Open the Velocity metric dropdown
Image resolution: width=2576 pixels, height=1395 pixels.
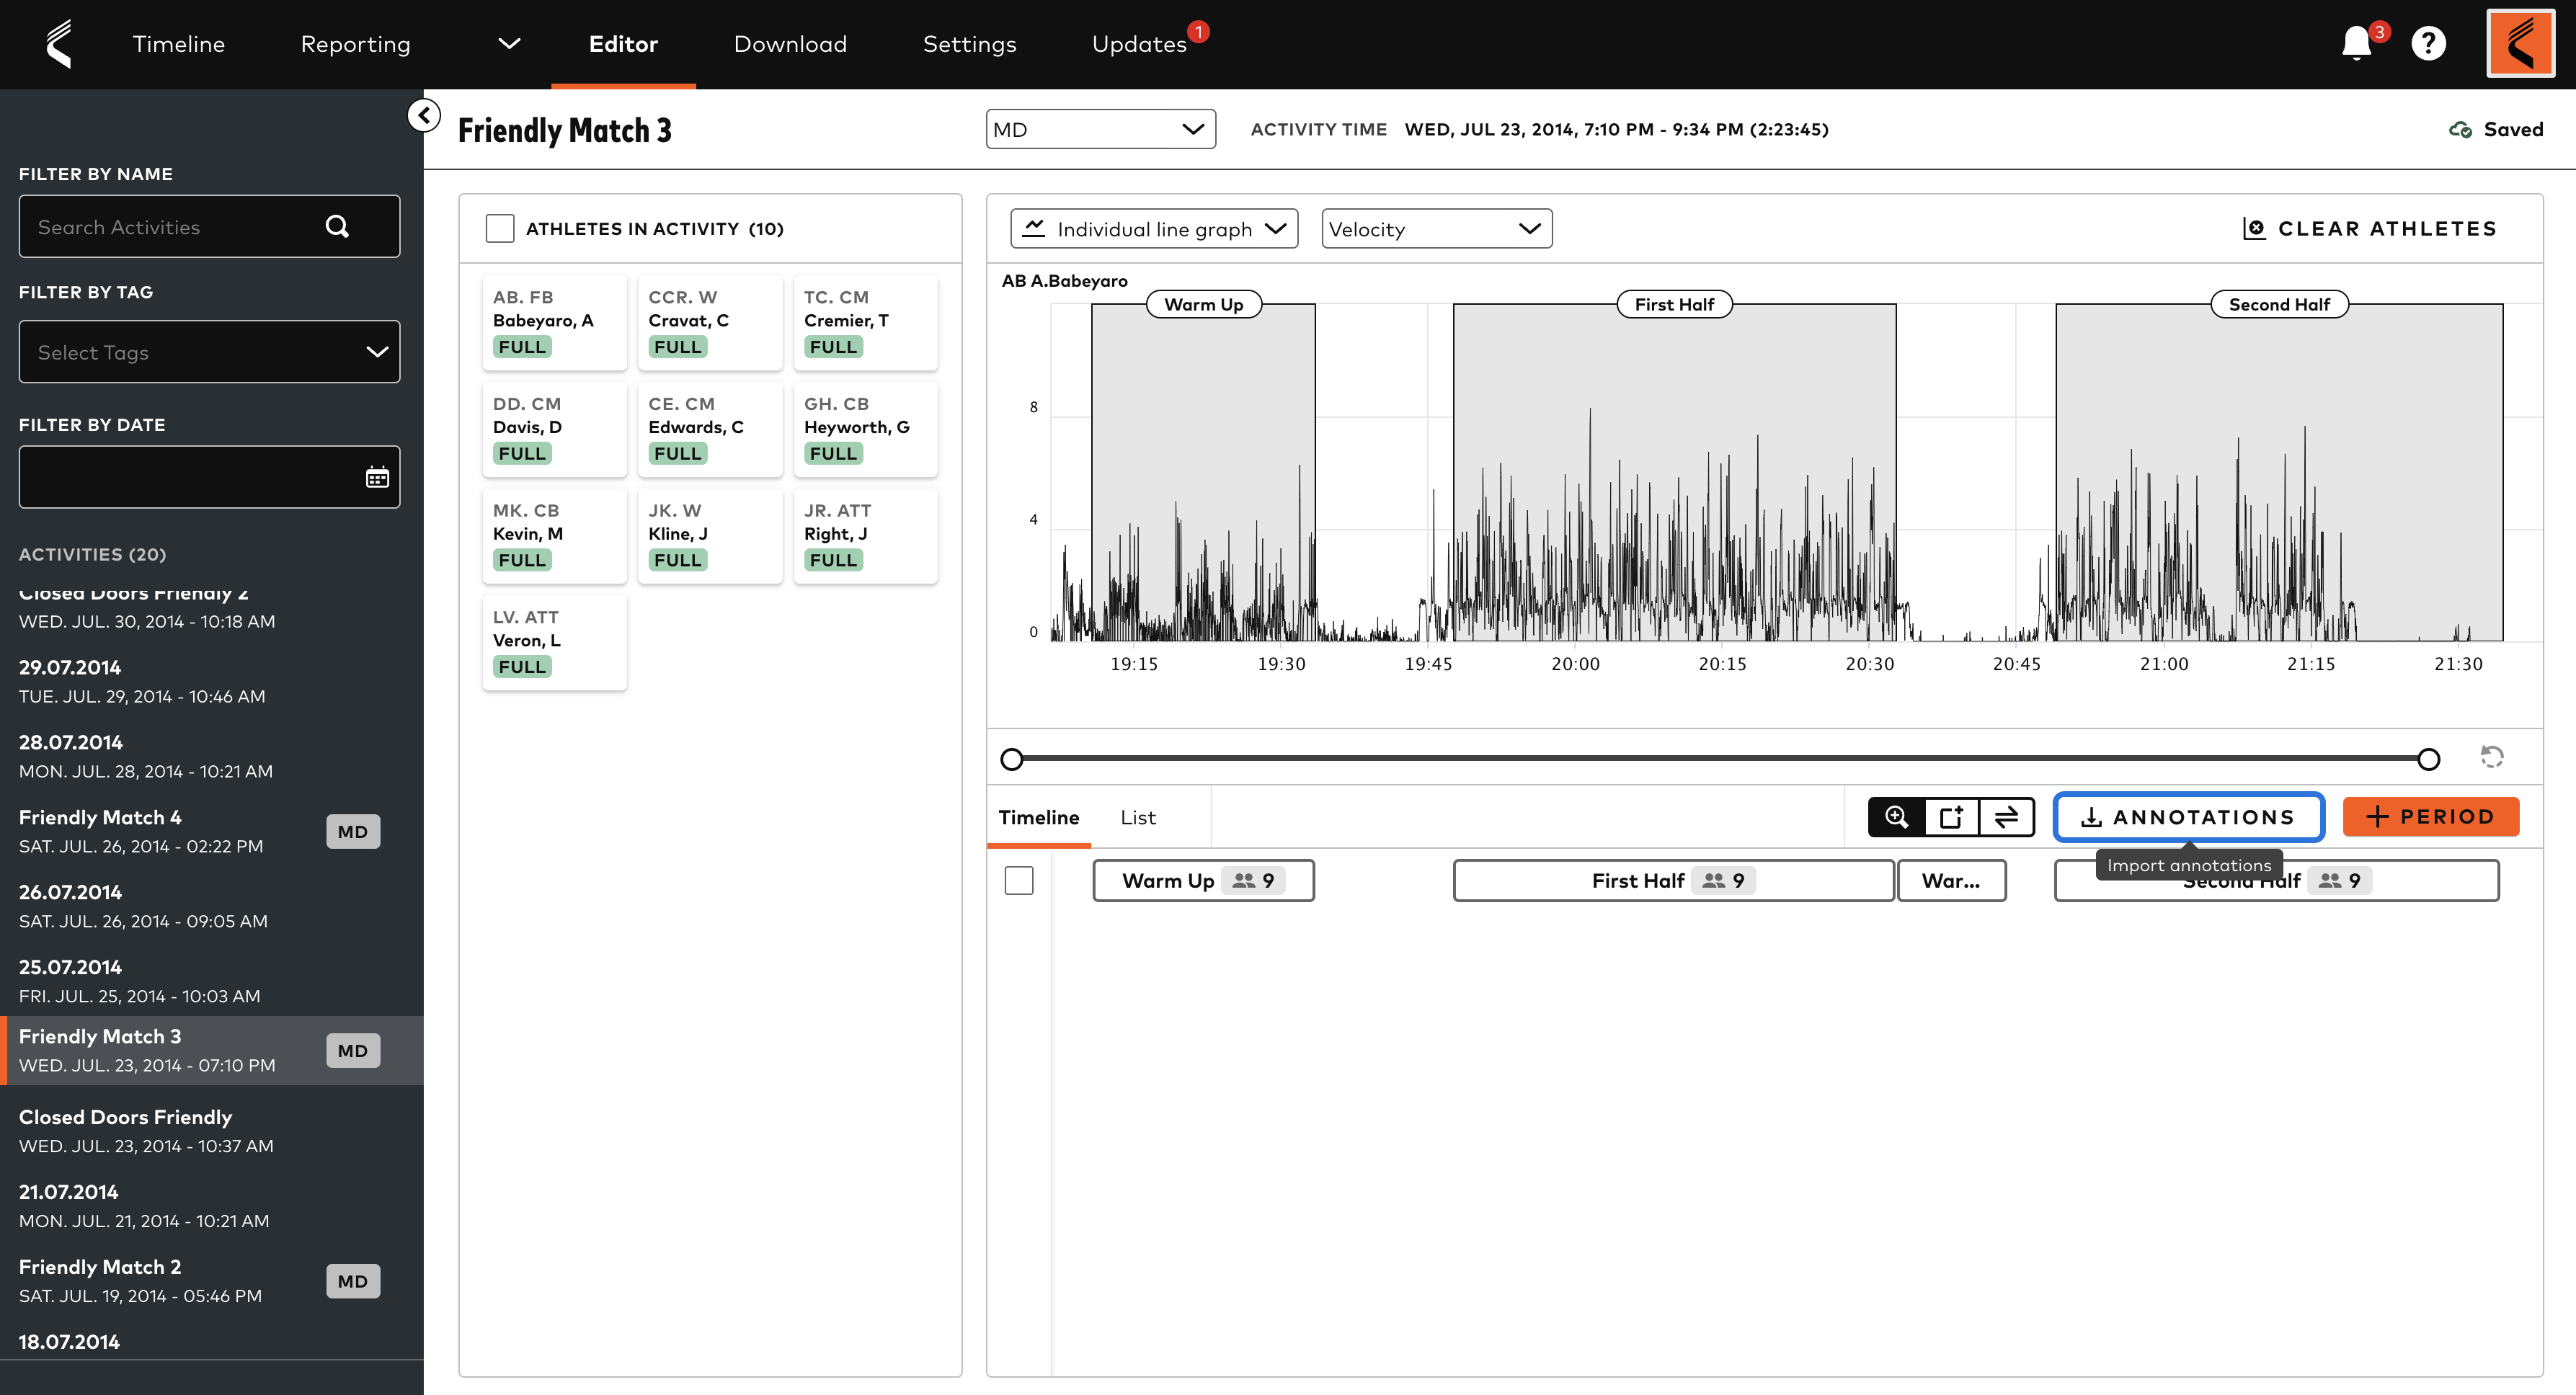[1436, 228]
